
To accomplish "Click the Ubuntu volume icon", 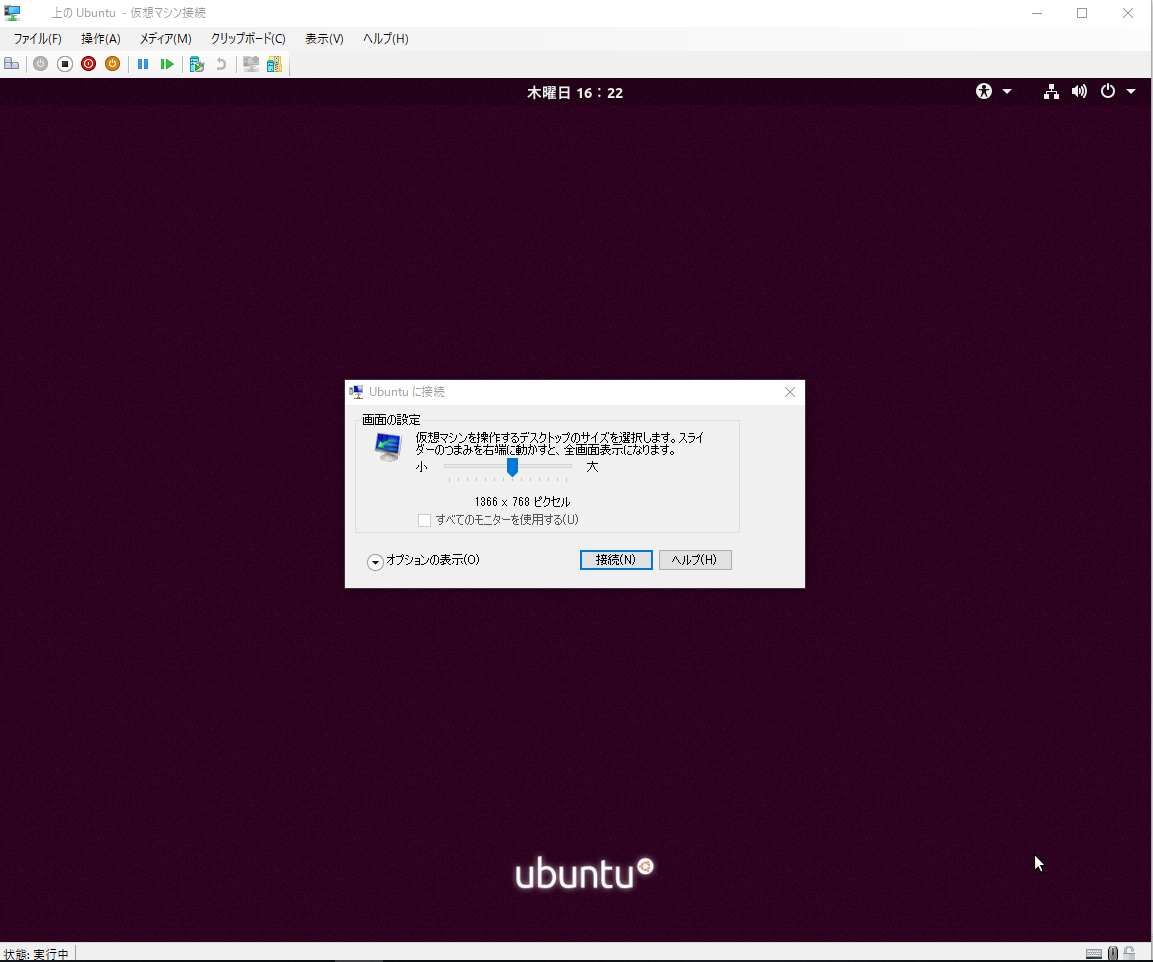I will [x=1080, y=91].
